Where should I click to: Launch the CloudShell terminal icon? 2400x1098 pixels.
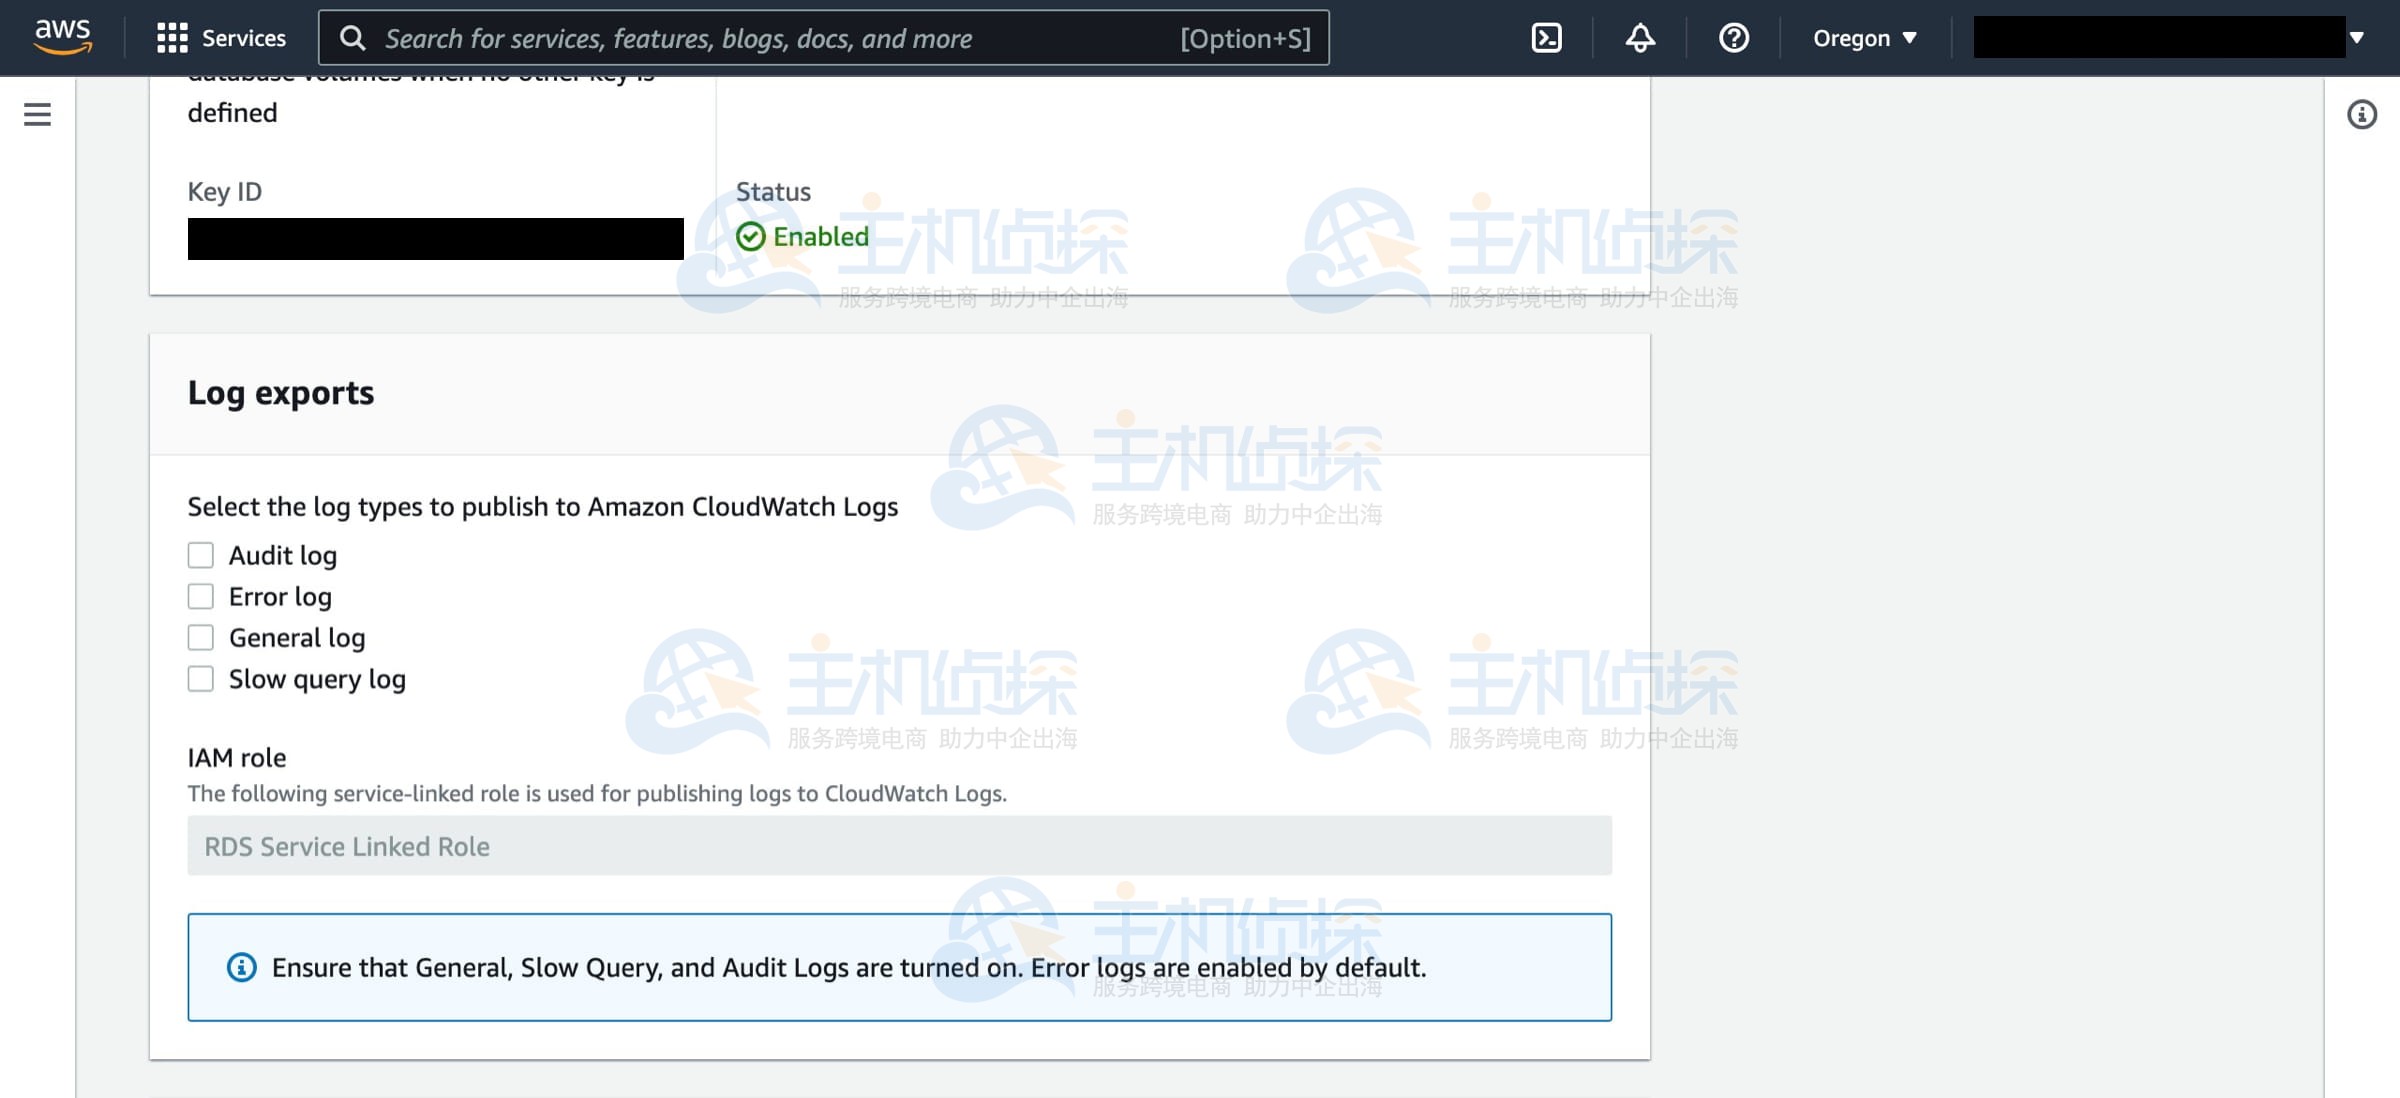click(1546, 38)
